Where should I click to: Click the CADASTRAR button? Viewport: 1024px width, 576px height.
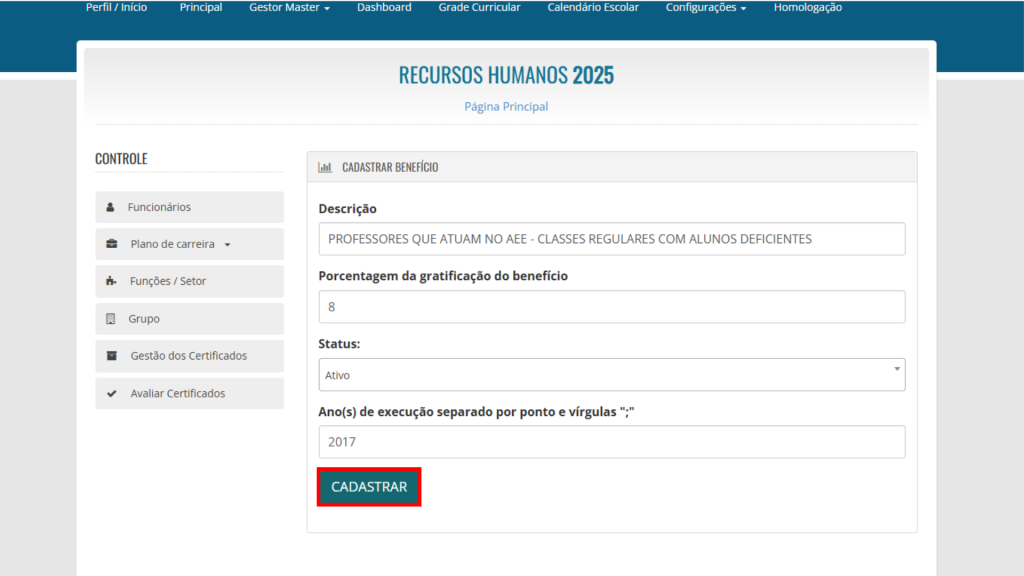pos(369,487)
